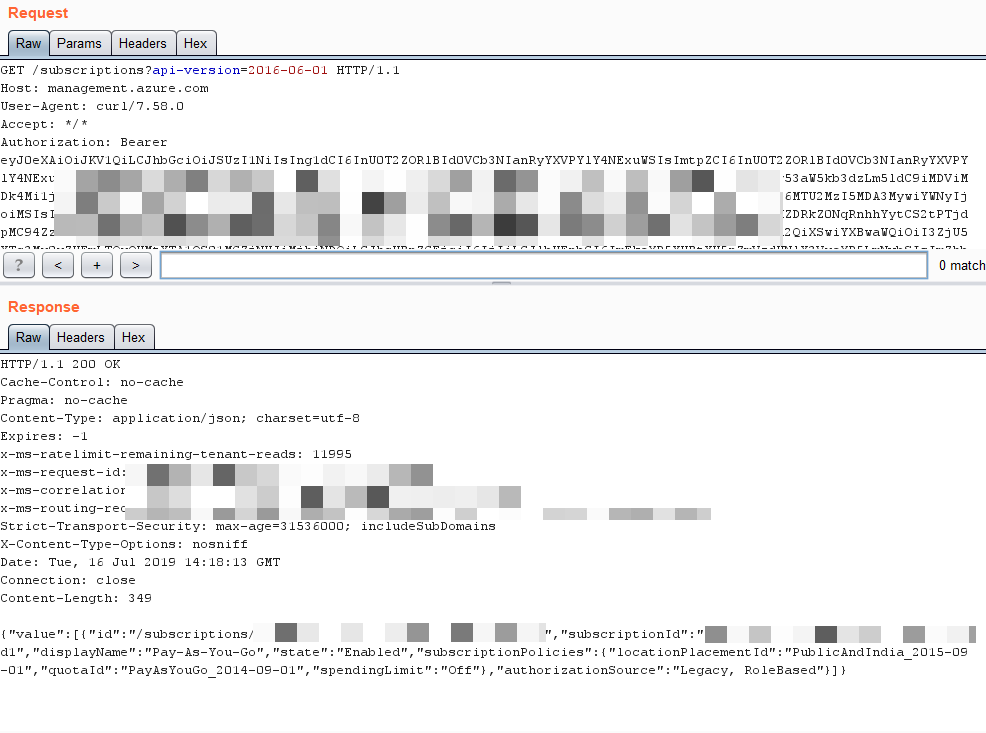
Task: Go to previous search match
Action: point(58,265)
